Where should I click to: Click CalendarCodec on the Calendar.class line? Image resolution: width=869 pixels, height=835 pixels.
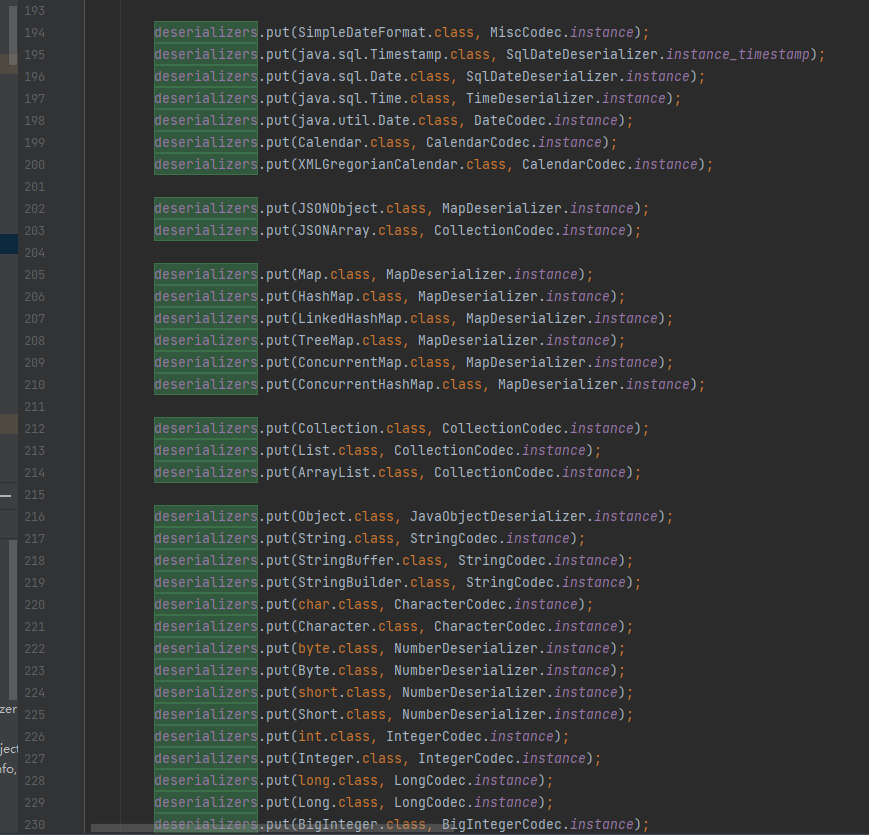pos(478,142)
